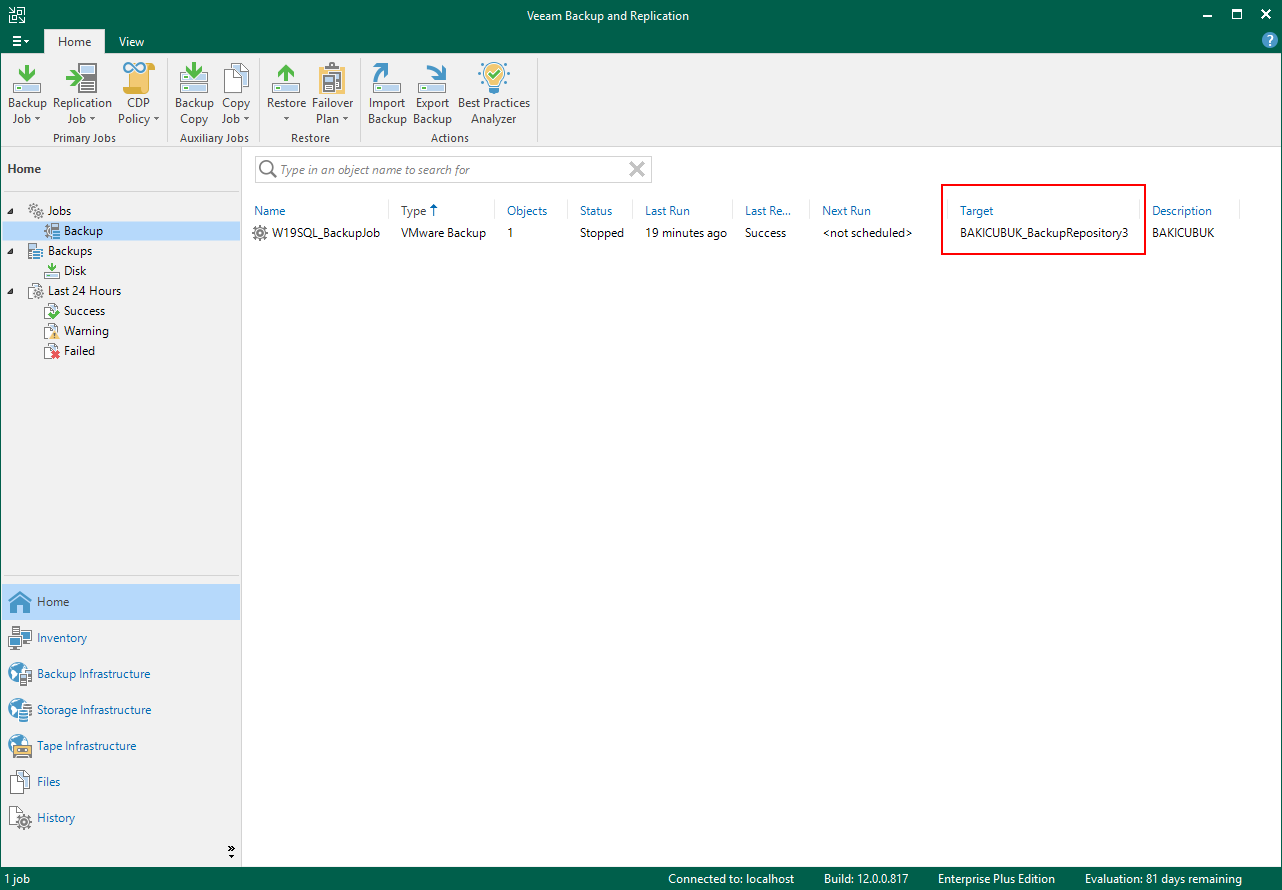Open the Restore ribbon button
This screenshot has height=890, width=1282.
(x=286, y=94)
